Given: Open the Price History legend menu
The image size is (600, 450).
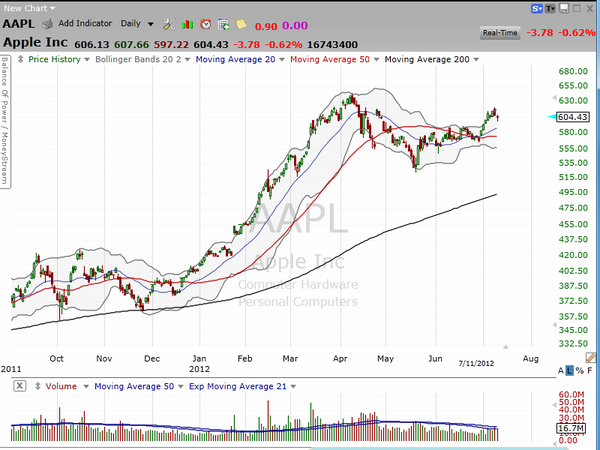Looking at the screenshot, I should 87,60.
